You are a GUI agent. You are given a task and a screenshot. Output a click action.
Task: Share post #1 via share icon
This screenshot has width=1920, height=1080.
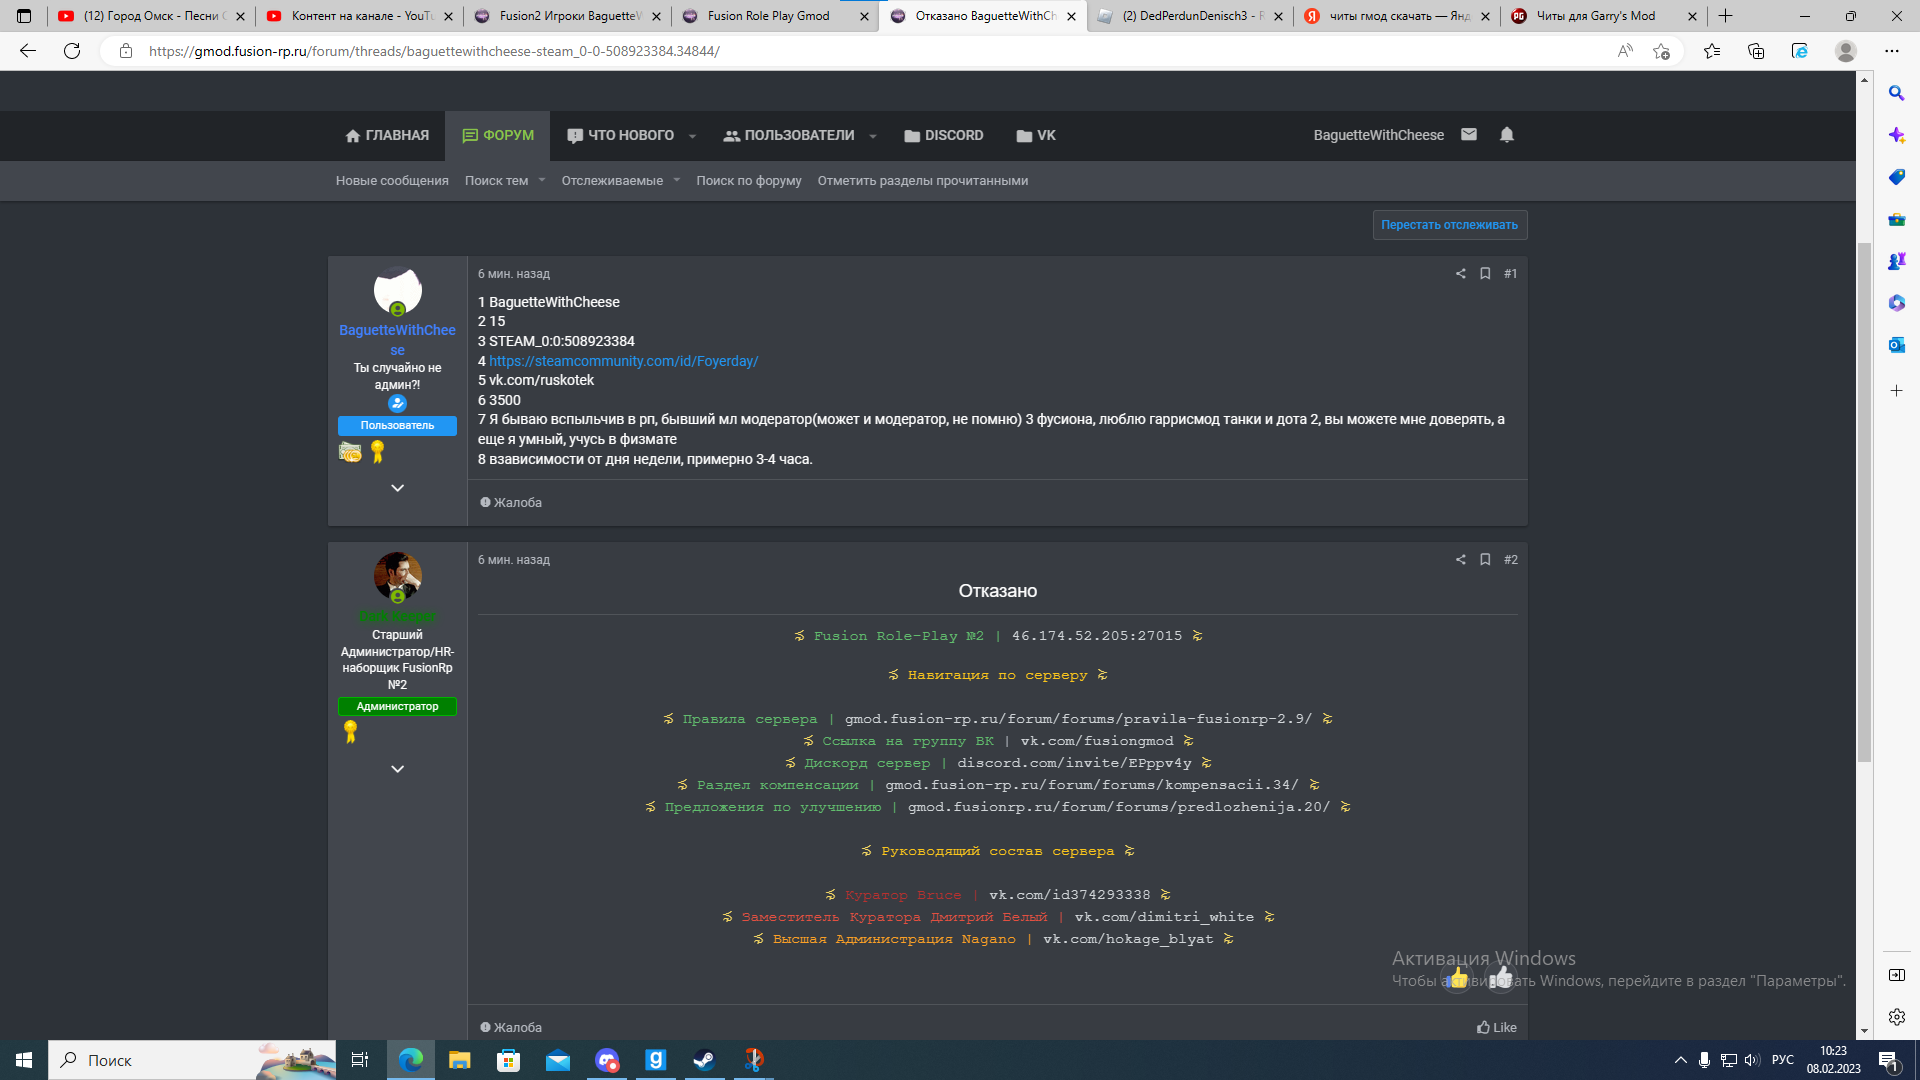pos(1460,274)
